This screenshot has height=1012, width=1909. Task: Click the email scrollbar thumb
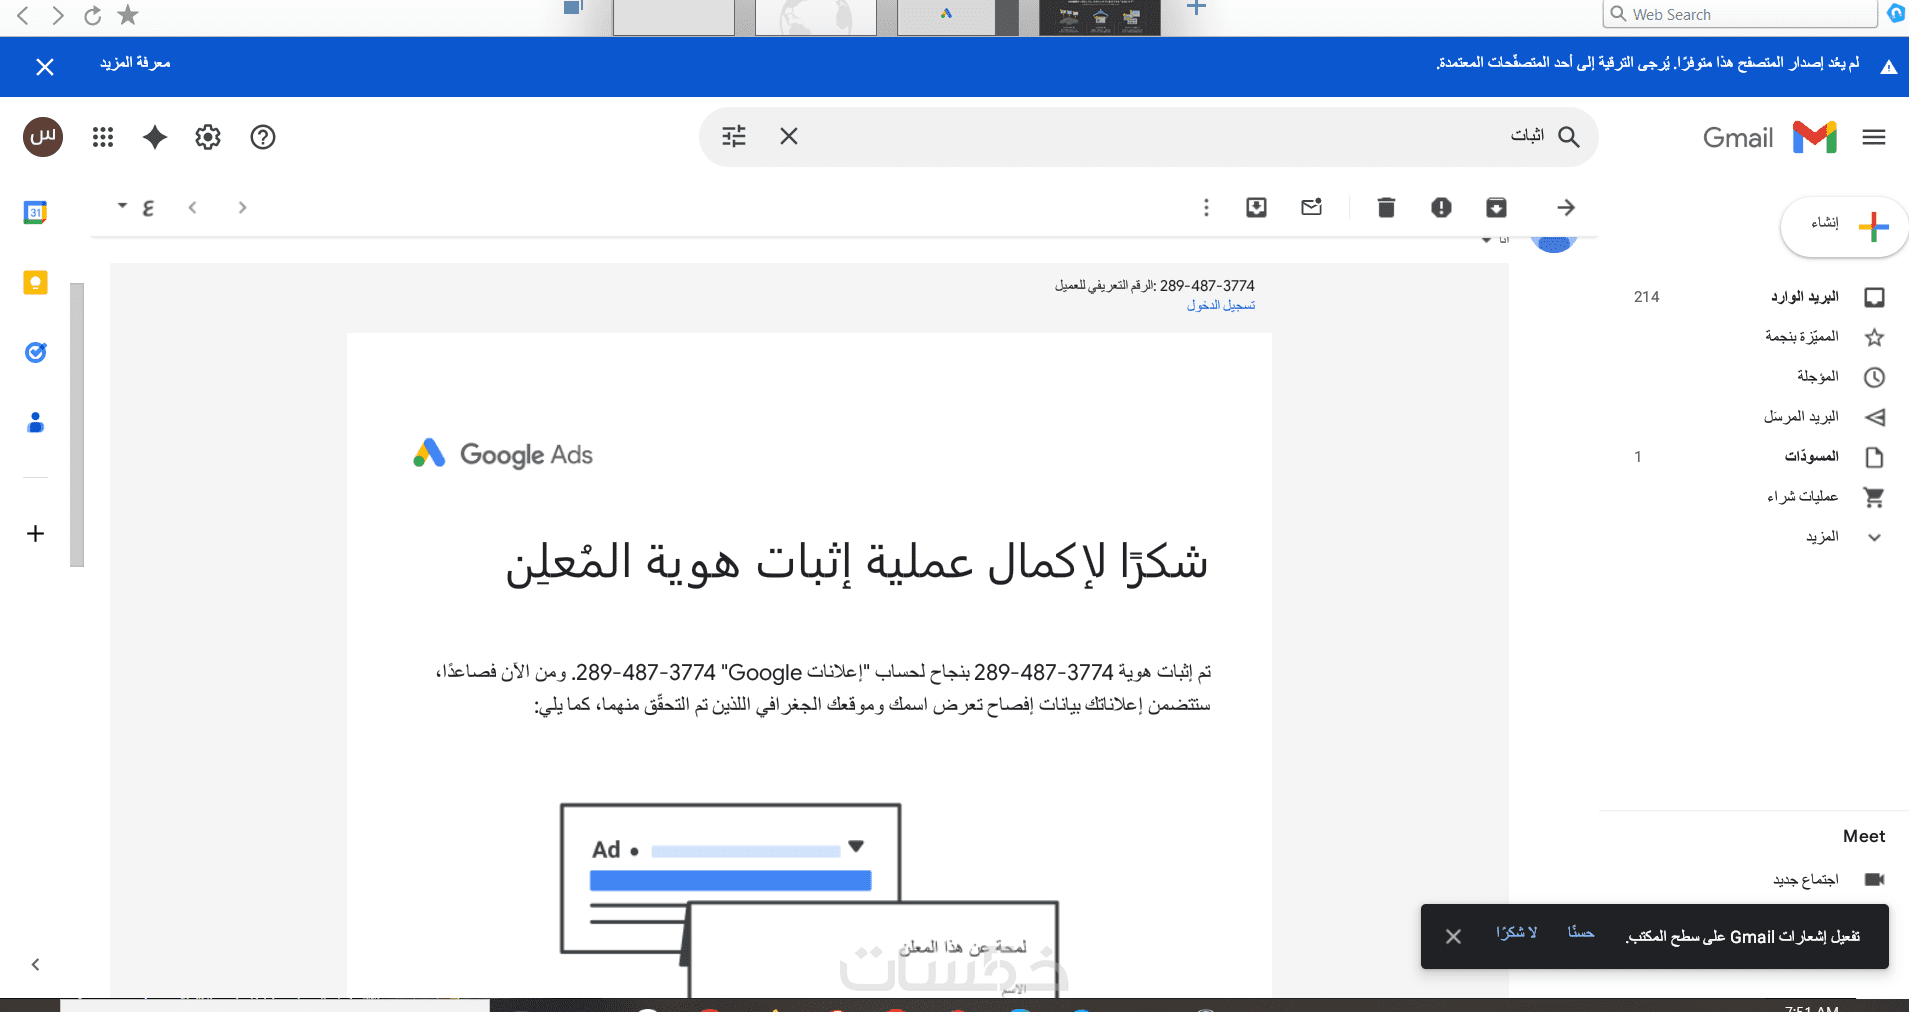[77, 425]
